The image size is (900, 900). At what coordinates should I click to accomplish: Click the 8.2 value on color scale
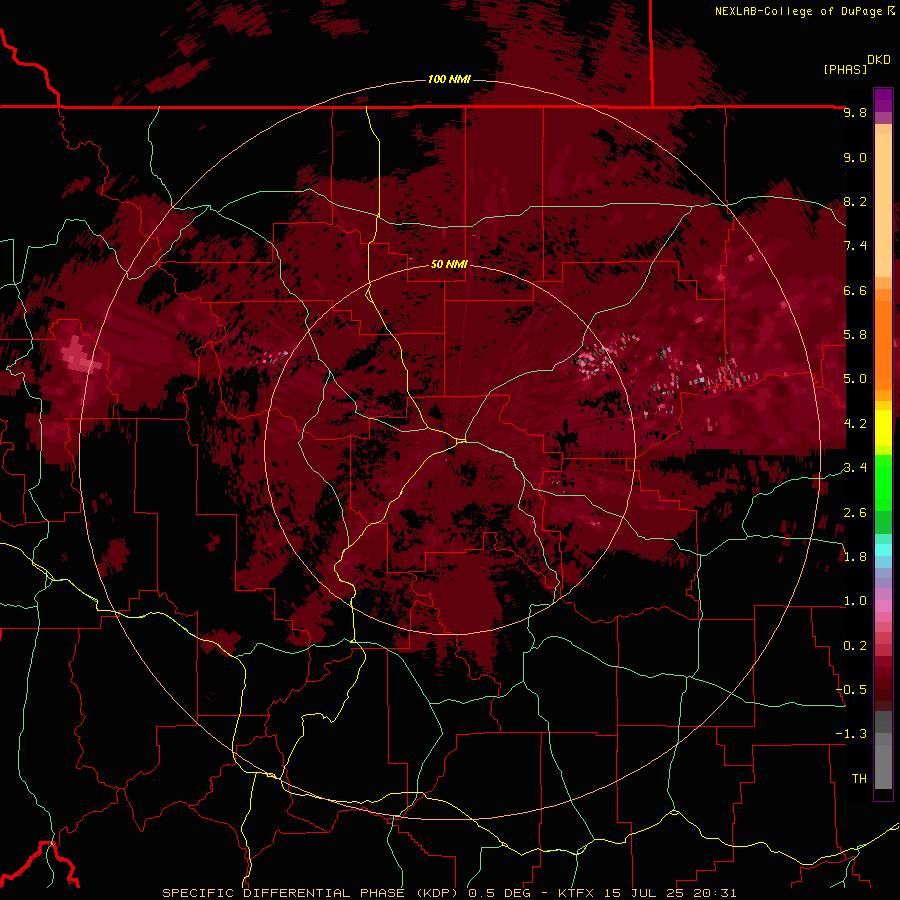855,202
